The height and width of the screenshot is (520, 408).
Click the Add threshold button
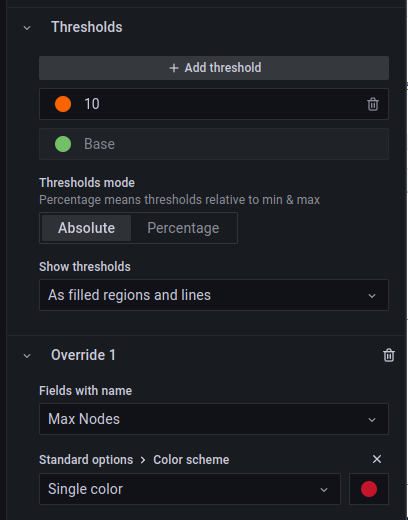point(214,68)
